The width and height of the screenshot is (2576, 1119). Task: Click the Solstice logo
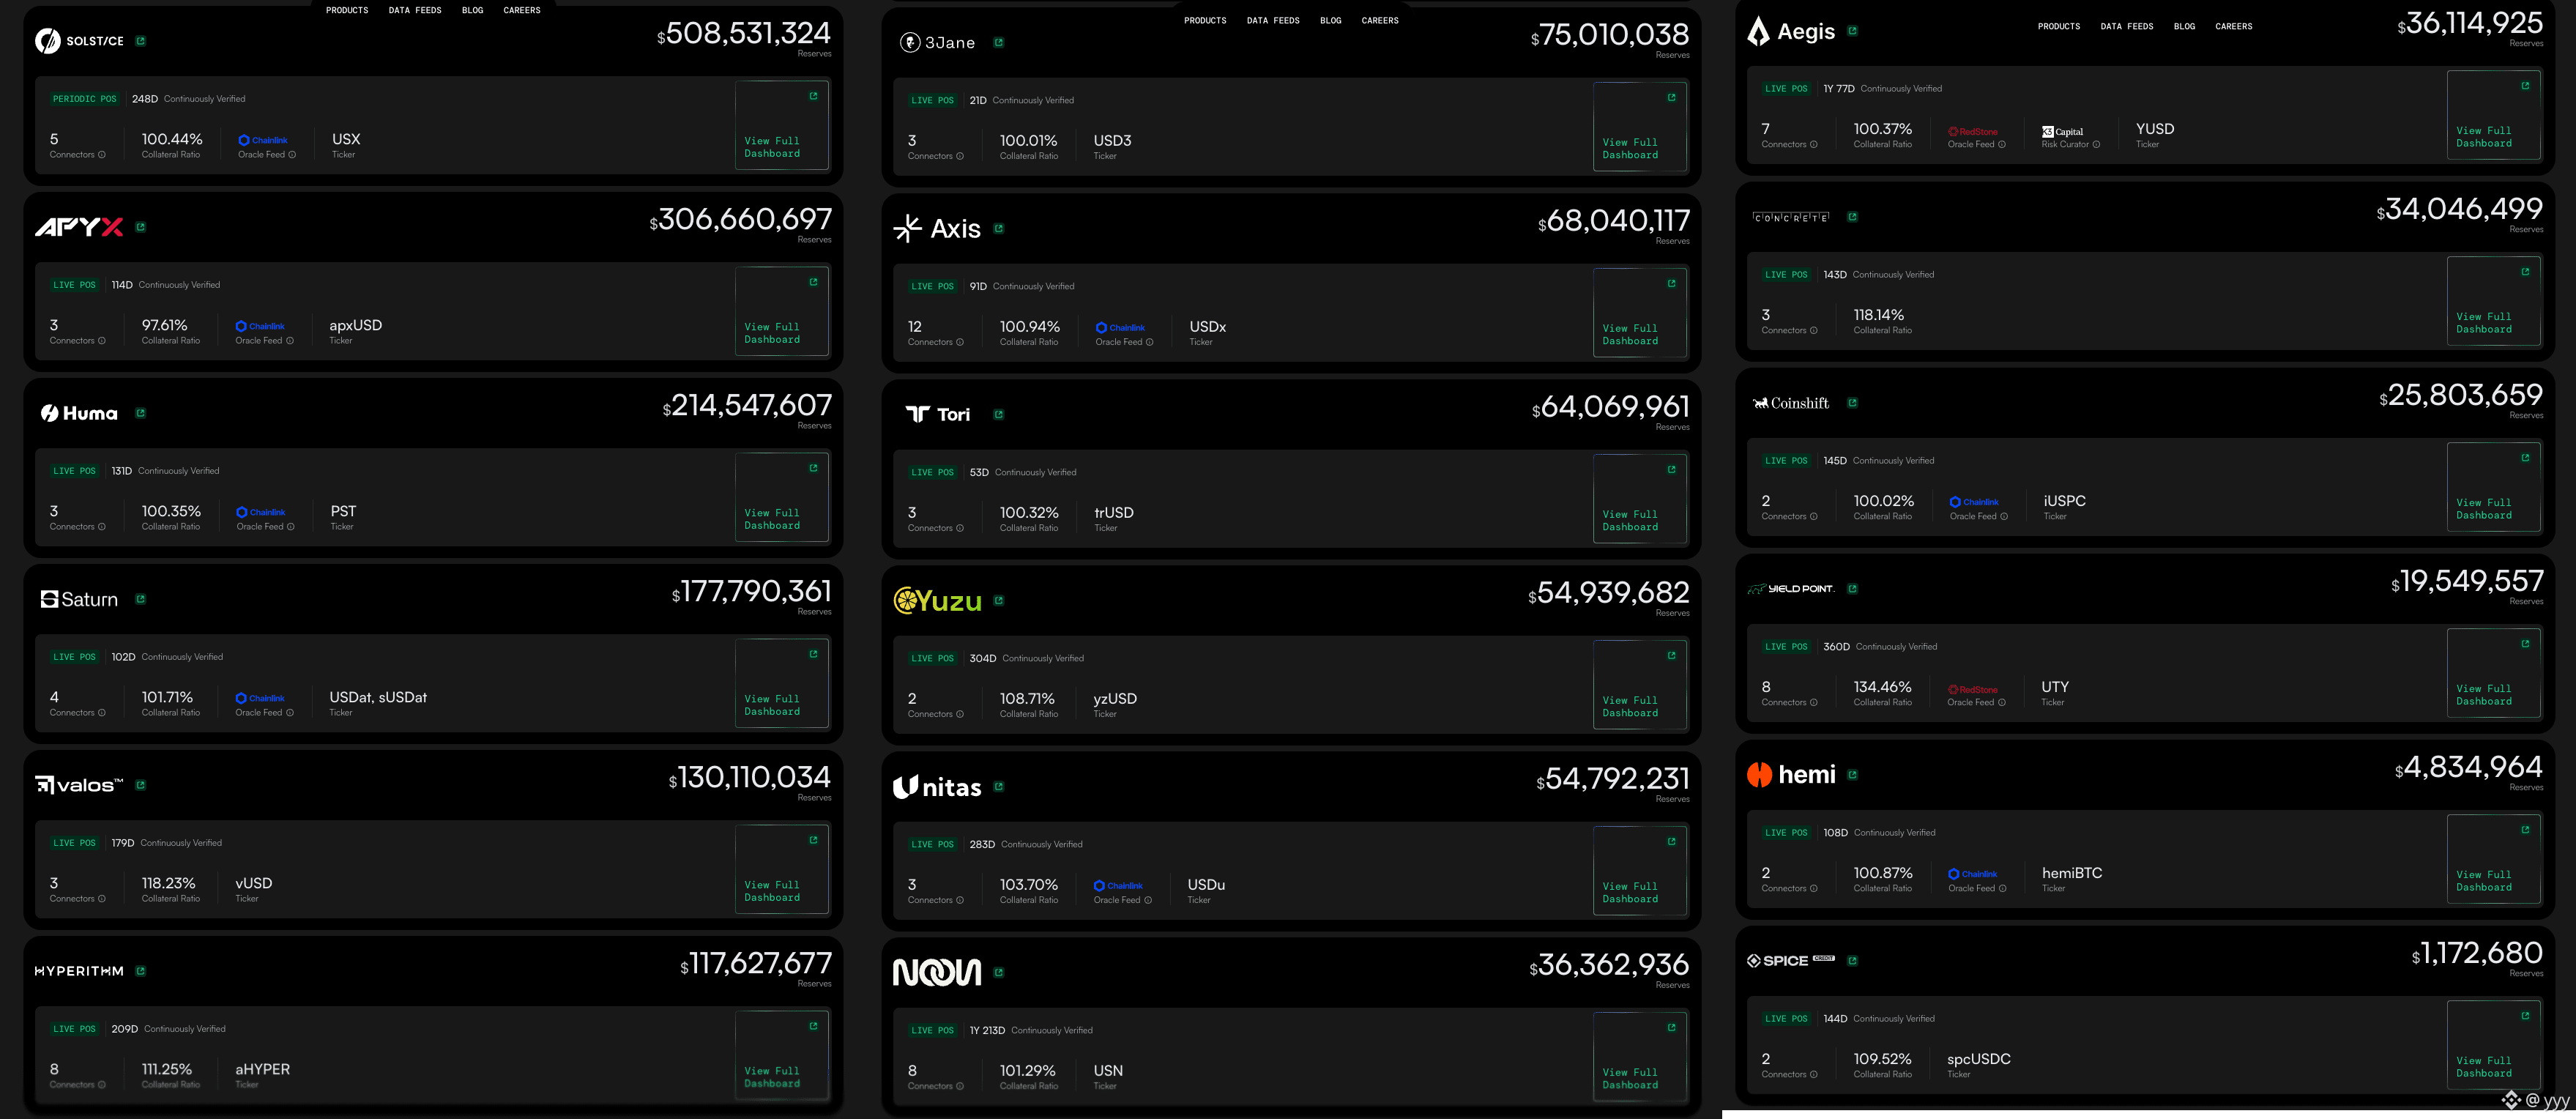coord(79,41)
